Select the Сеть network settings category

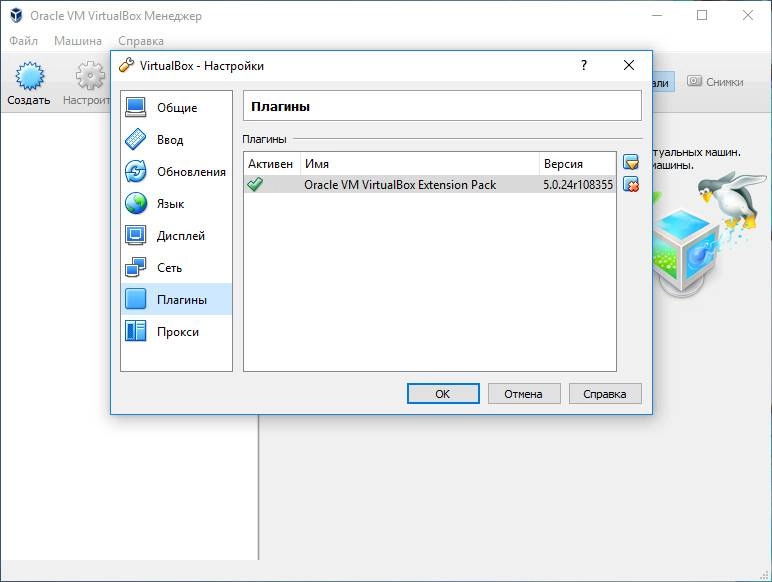176,267
